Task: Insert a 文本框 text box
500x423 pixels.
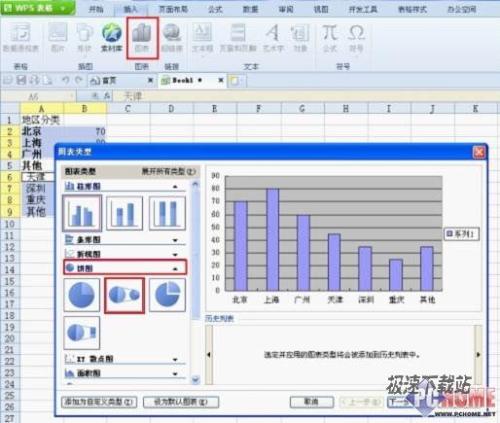Action: pyautogui.click(x=202, y=37)
